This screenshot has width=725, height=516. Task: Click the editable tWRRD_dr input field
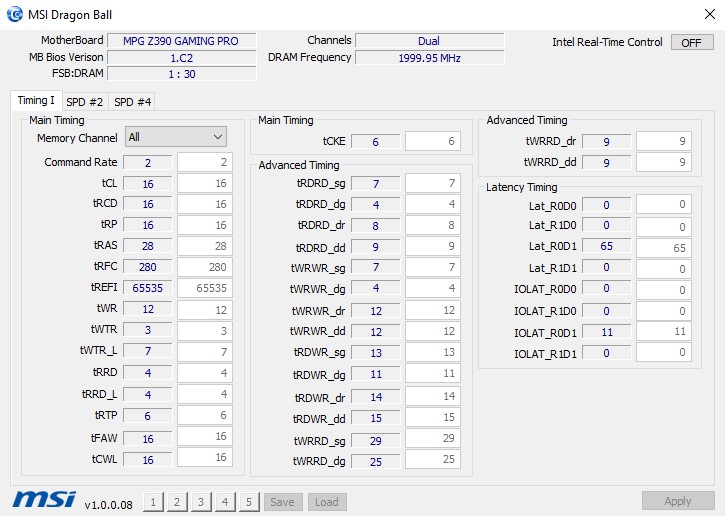pyautogui.click(x=664, y=141)
